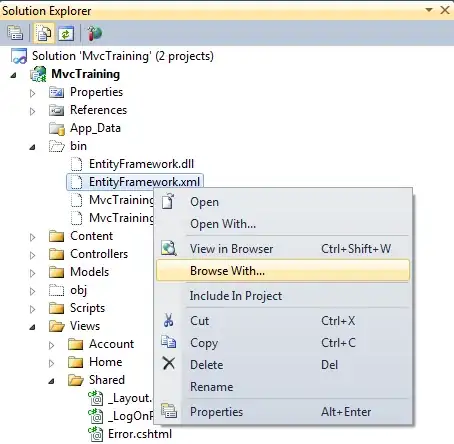
Task: Click the Delete X icon in context menu
Action: pos(169,363)
